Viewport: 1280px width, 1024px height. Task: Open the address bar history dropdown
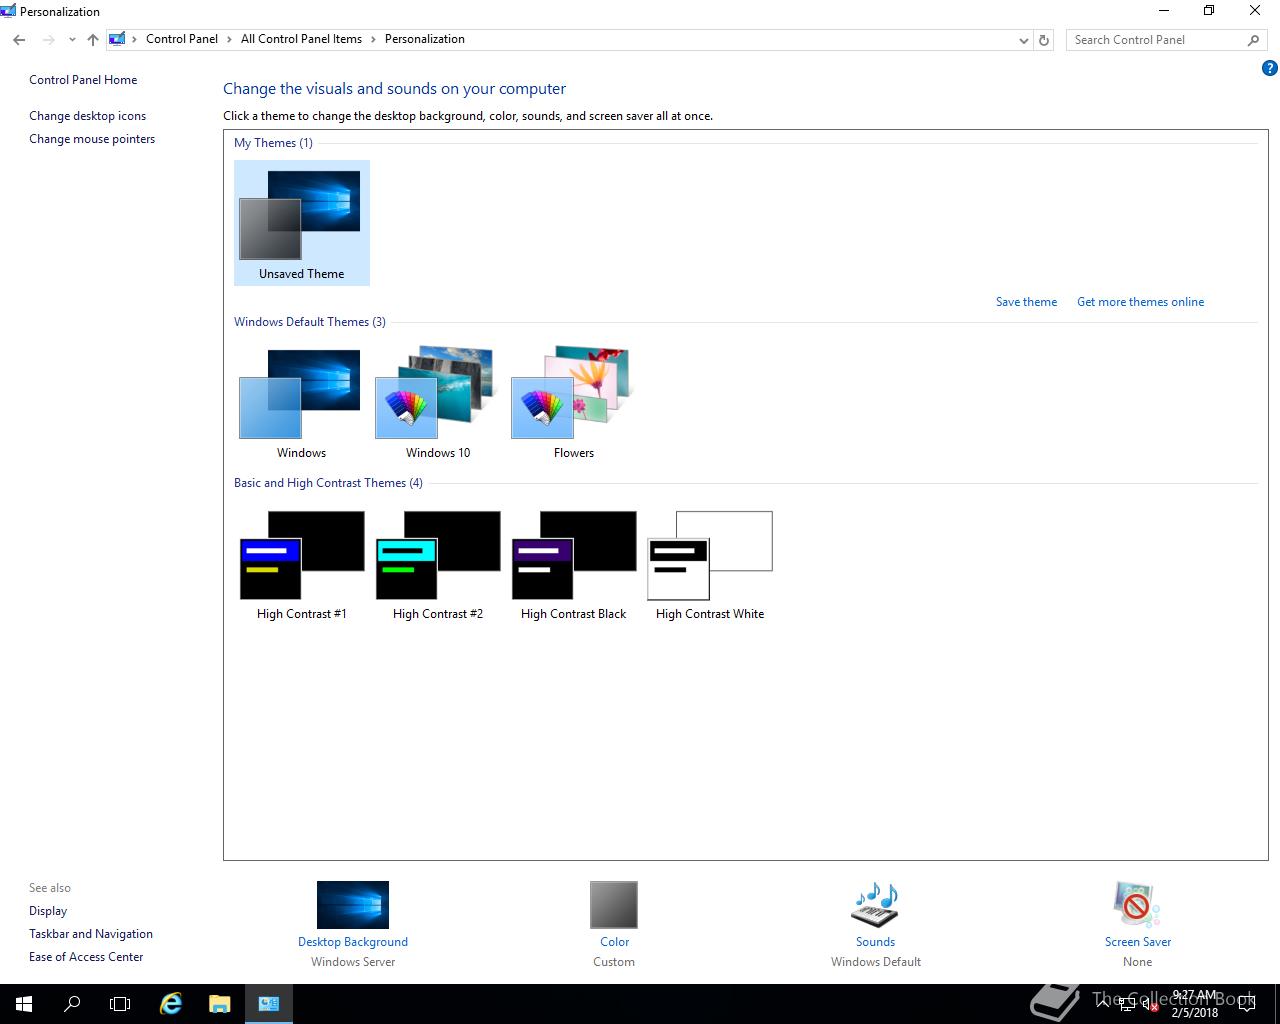tap(1023, 40)
